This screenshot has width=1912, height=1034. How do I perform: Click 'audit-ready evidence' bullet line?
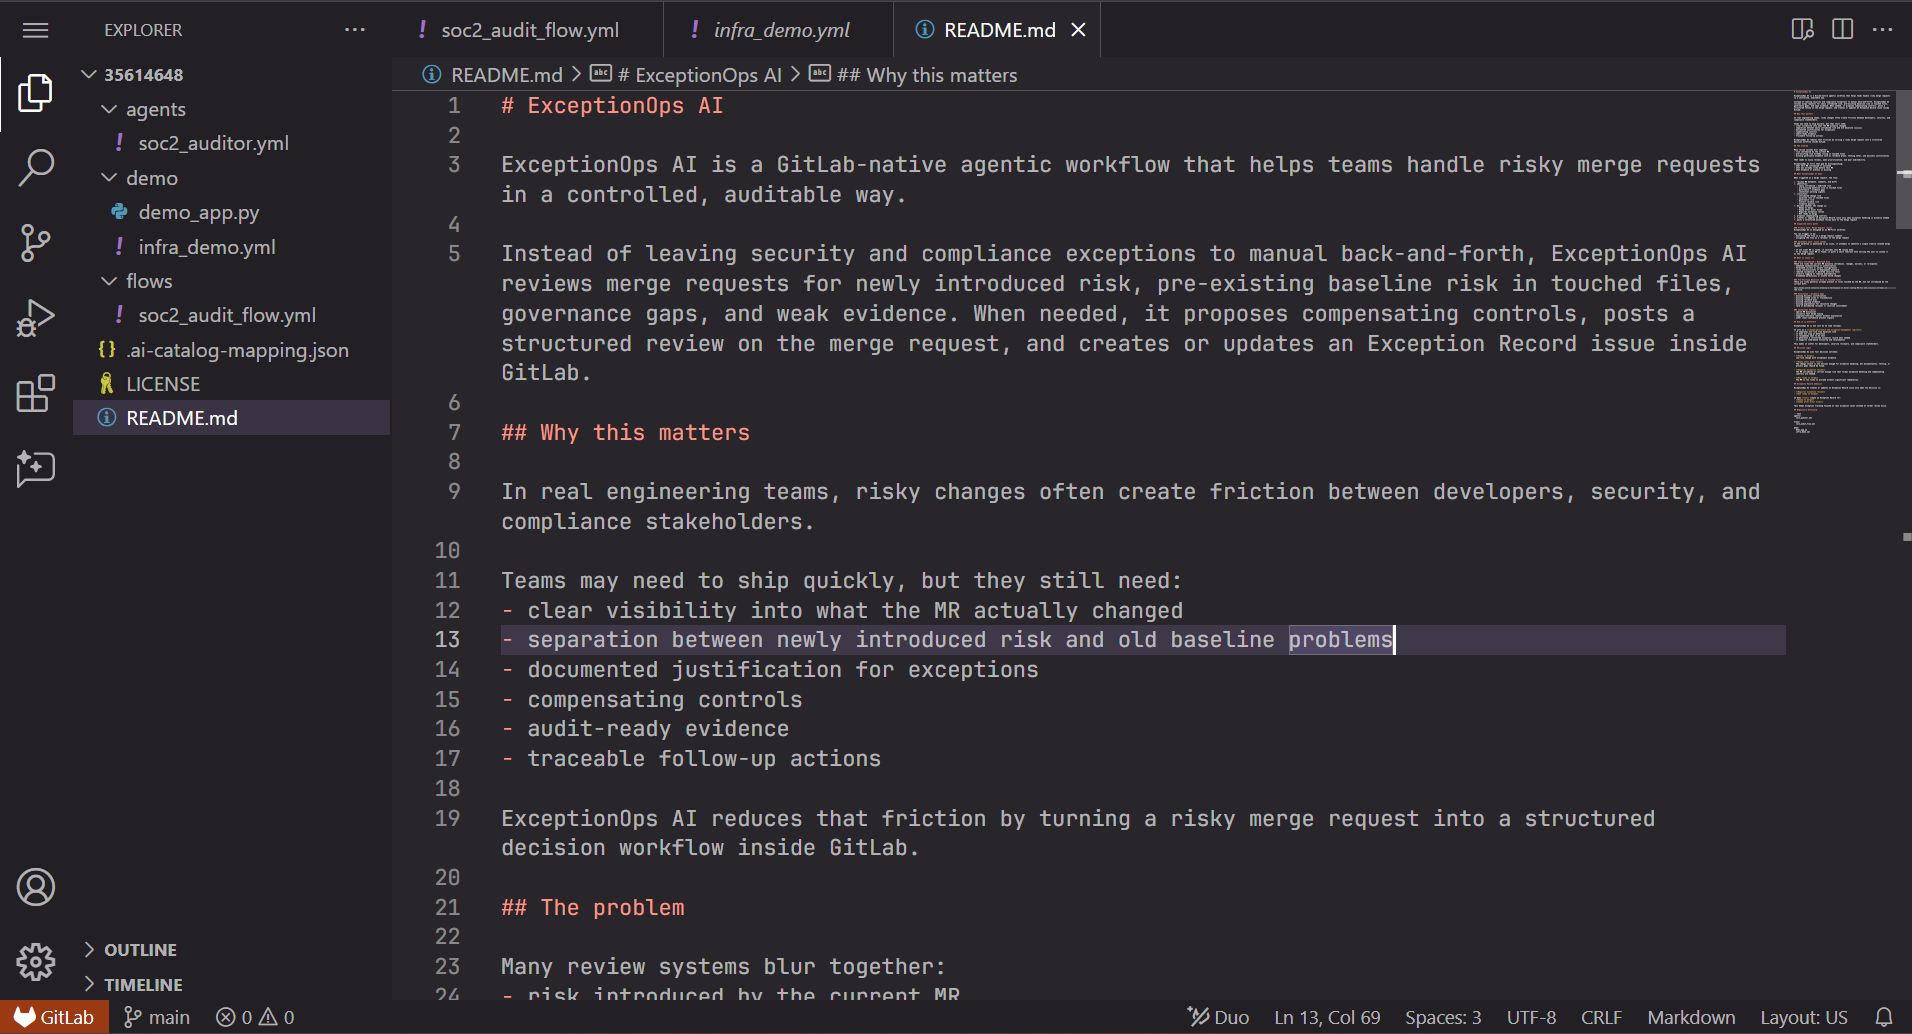[x=645, y=729]
